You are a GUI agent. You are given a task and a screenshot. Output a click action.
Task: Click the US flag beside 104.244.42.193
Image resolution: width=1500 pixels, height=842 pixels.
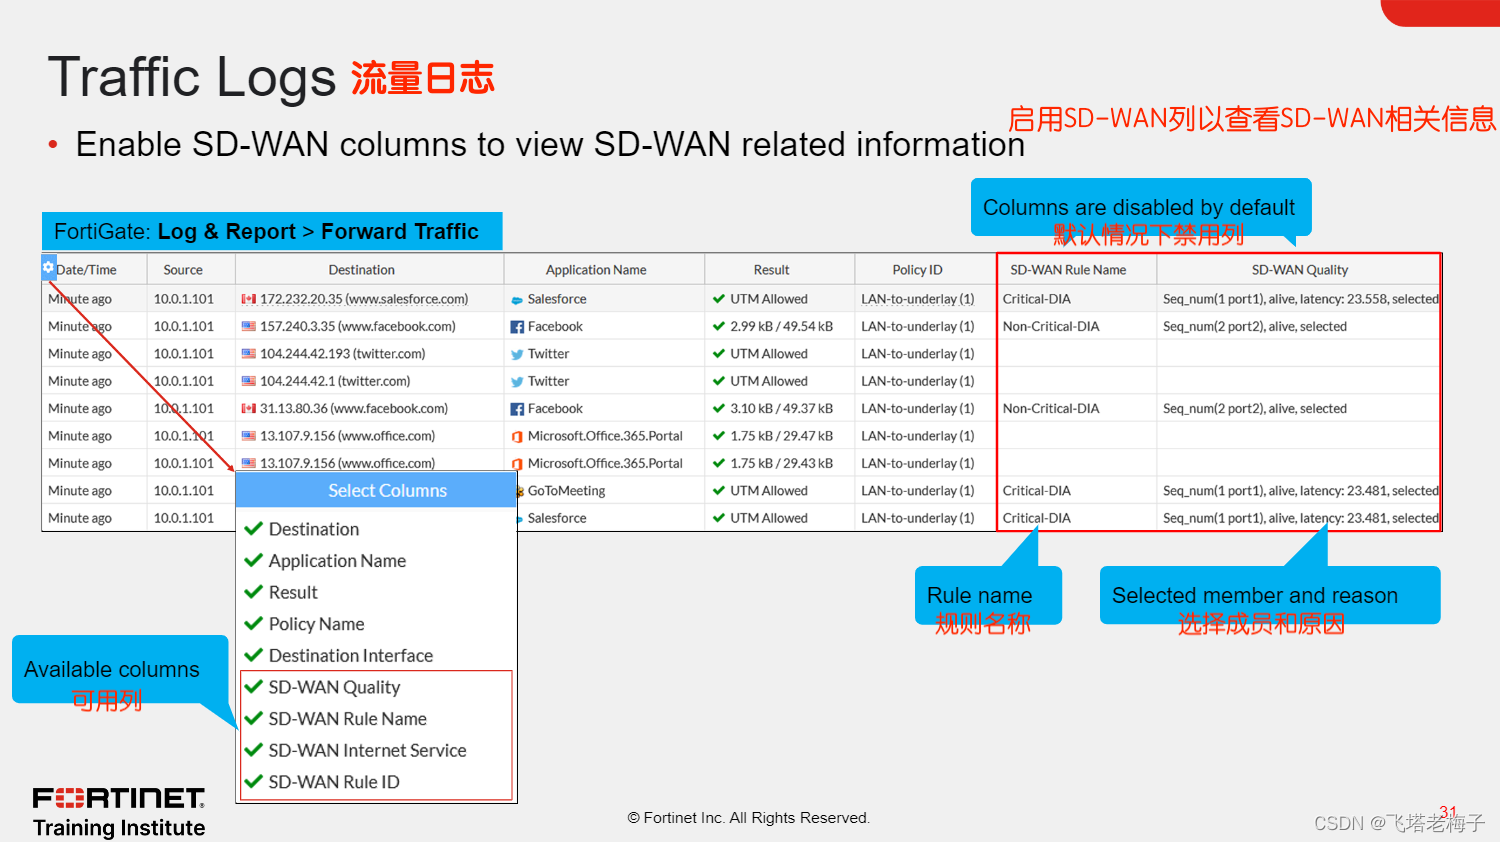tap(249, 354)
